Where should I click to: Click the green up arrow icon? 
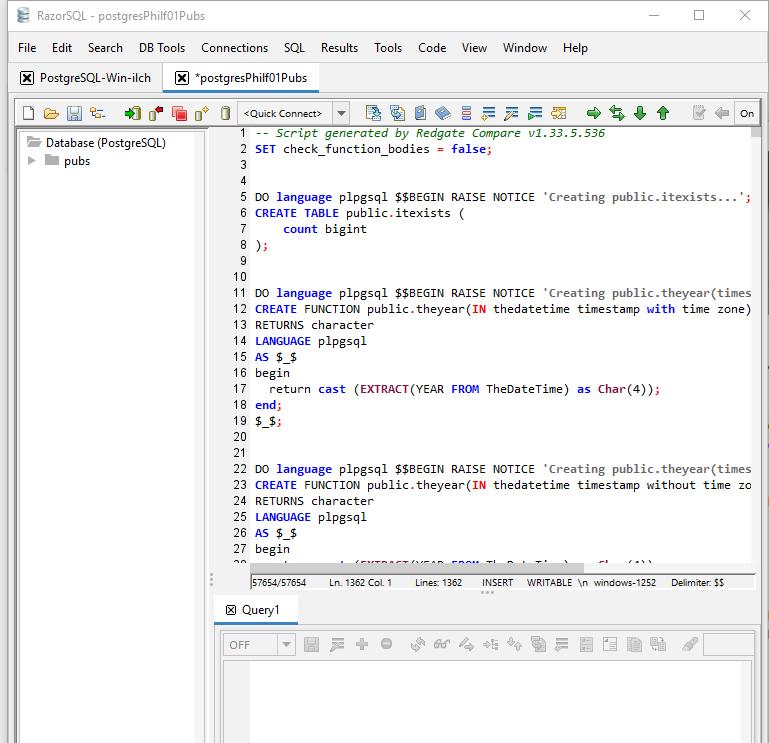click(x=663, y=113)
